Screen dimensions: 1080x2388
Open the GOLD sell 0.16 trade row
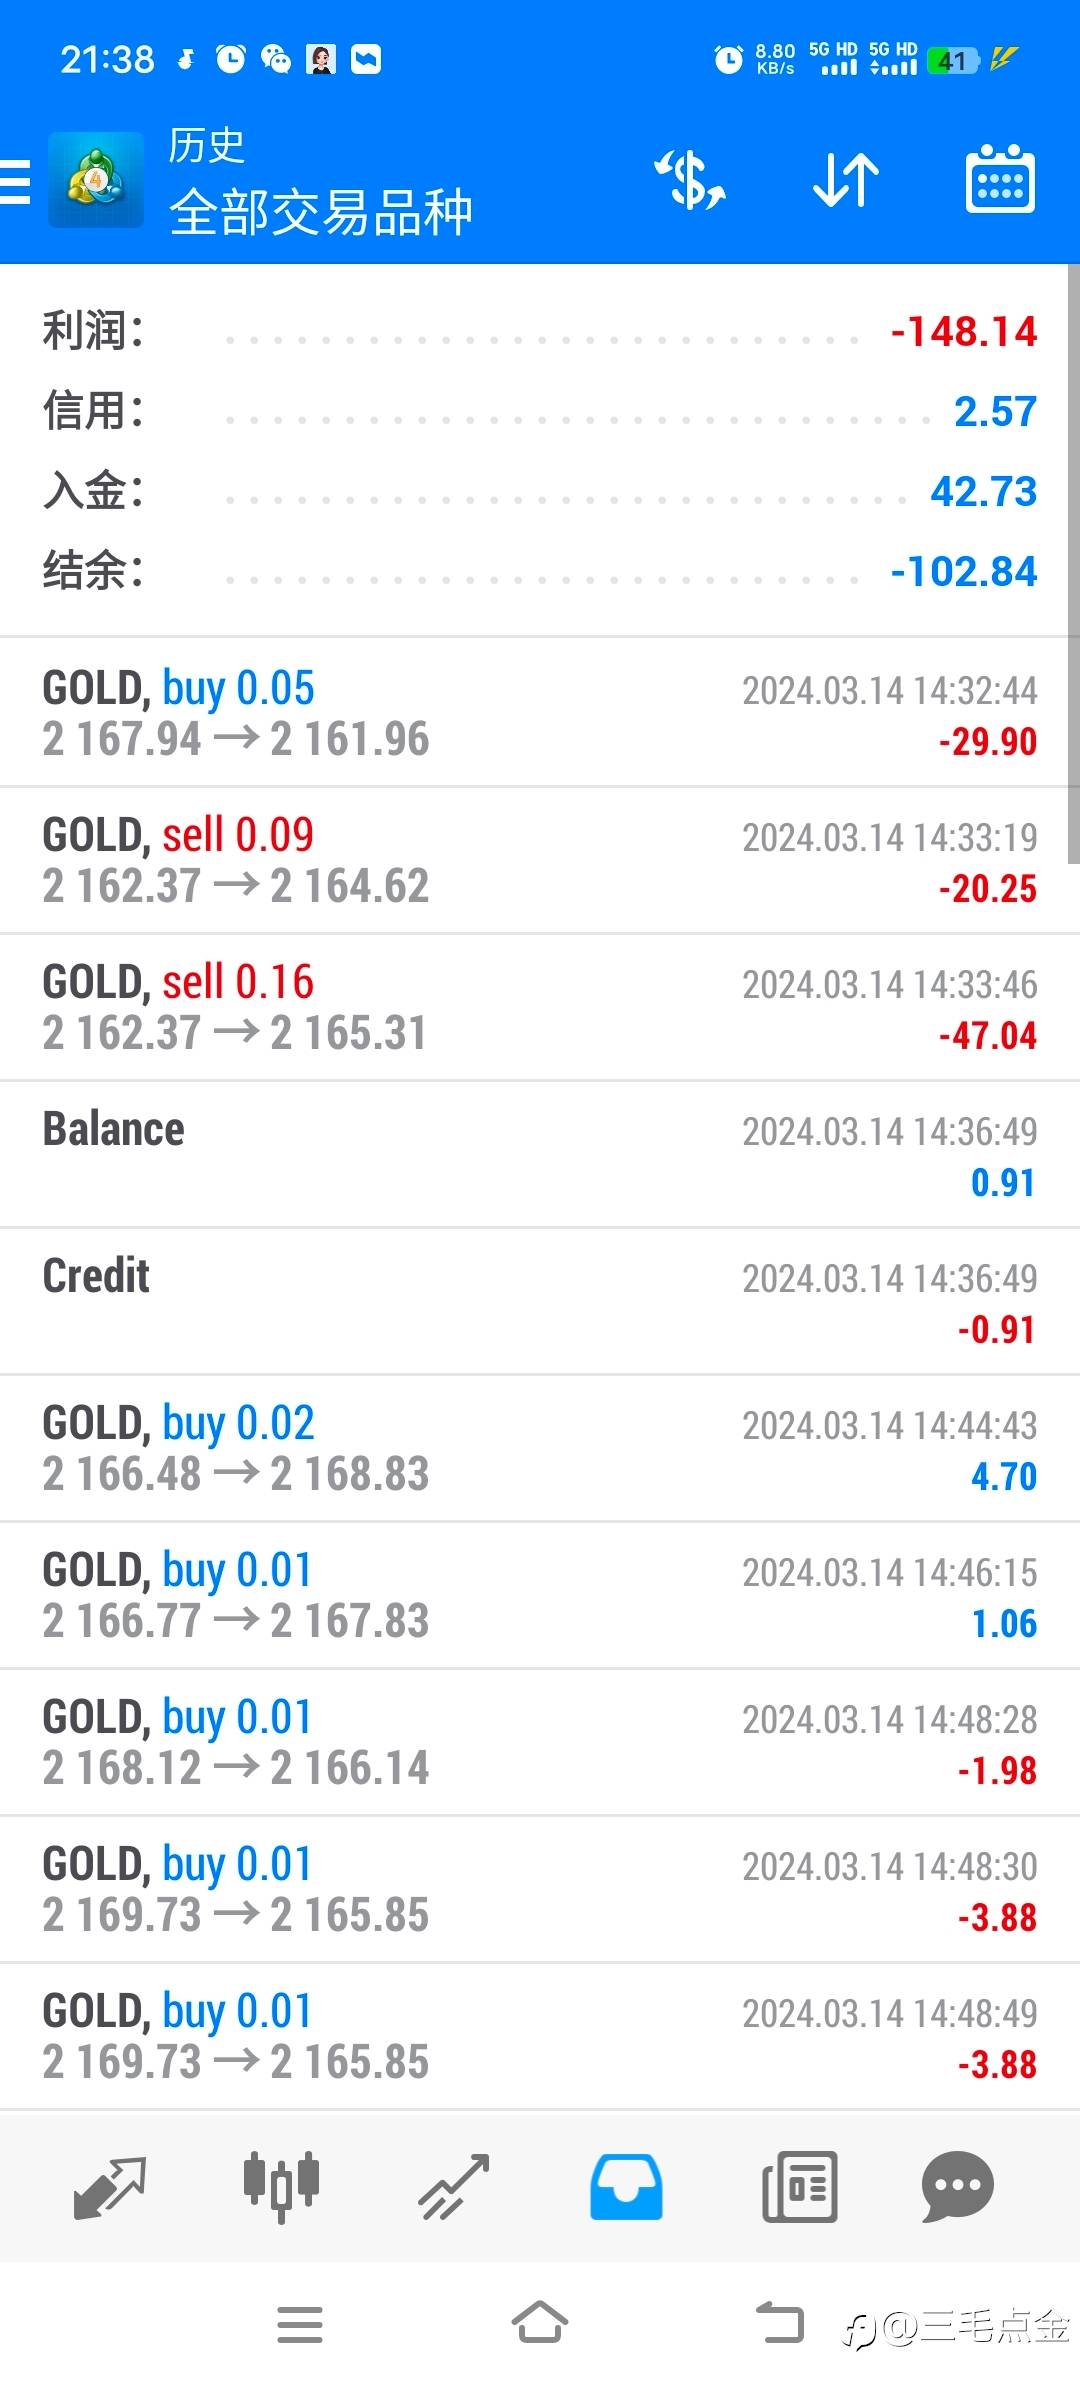(x=540, y=1007)
